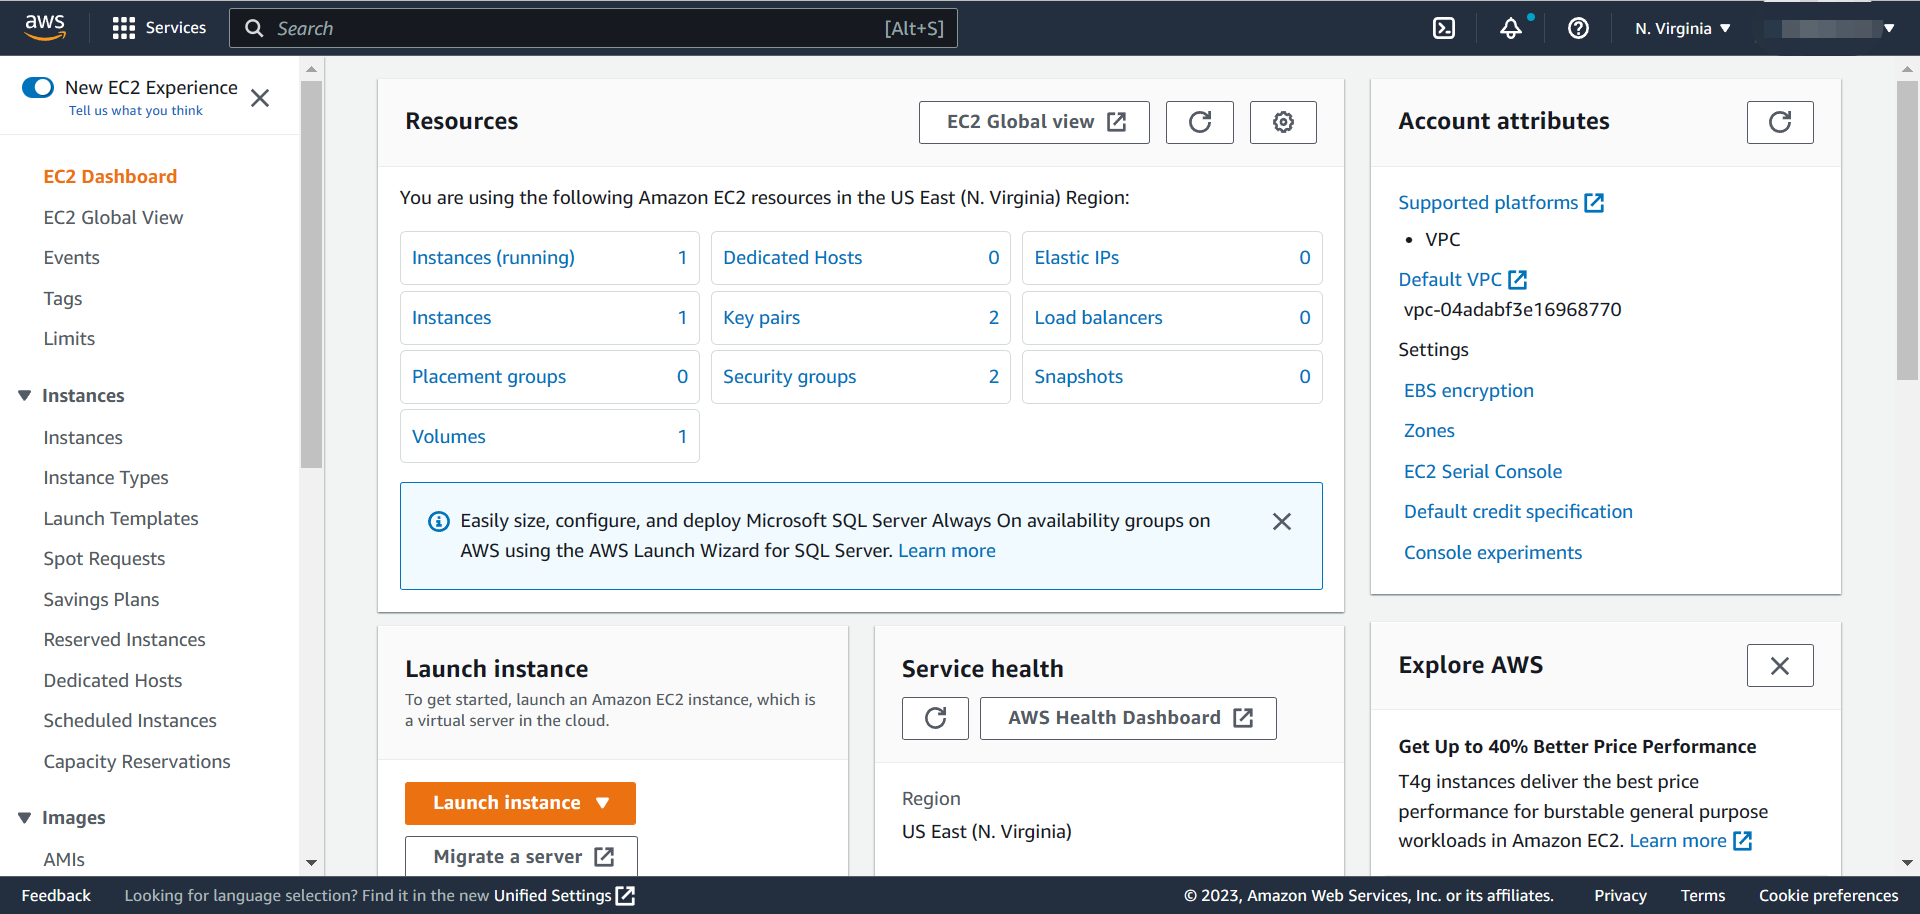The image size is (1920, 914).
Task: Collapse the Images sidebar section
Action: pos(25,818)
